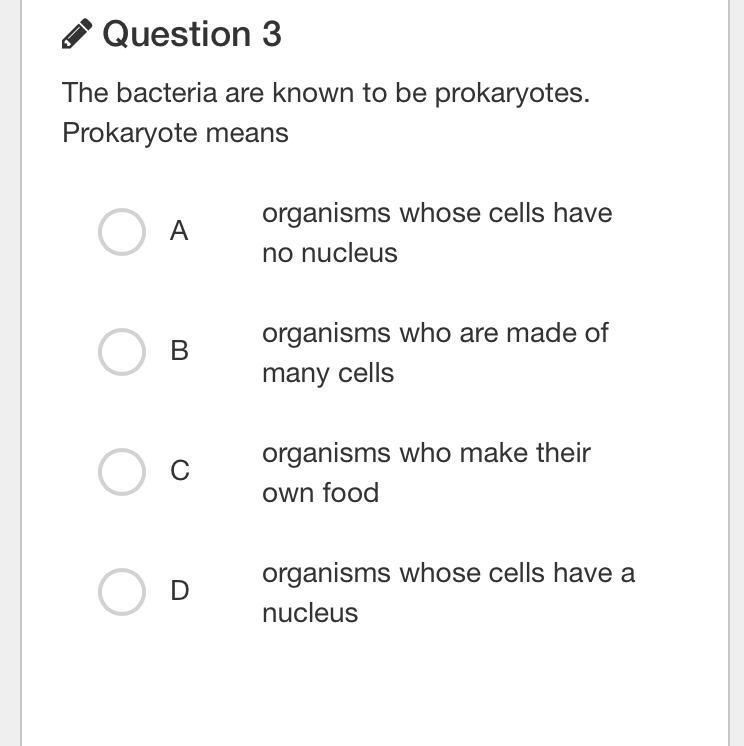Click the words 'own food' in option C
The width and height of the screenshot is (744, 746).
[320, 493]
